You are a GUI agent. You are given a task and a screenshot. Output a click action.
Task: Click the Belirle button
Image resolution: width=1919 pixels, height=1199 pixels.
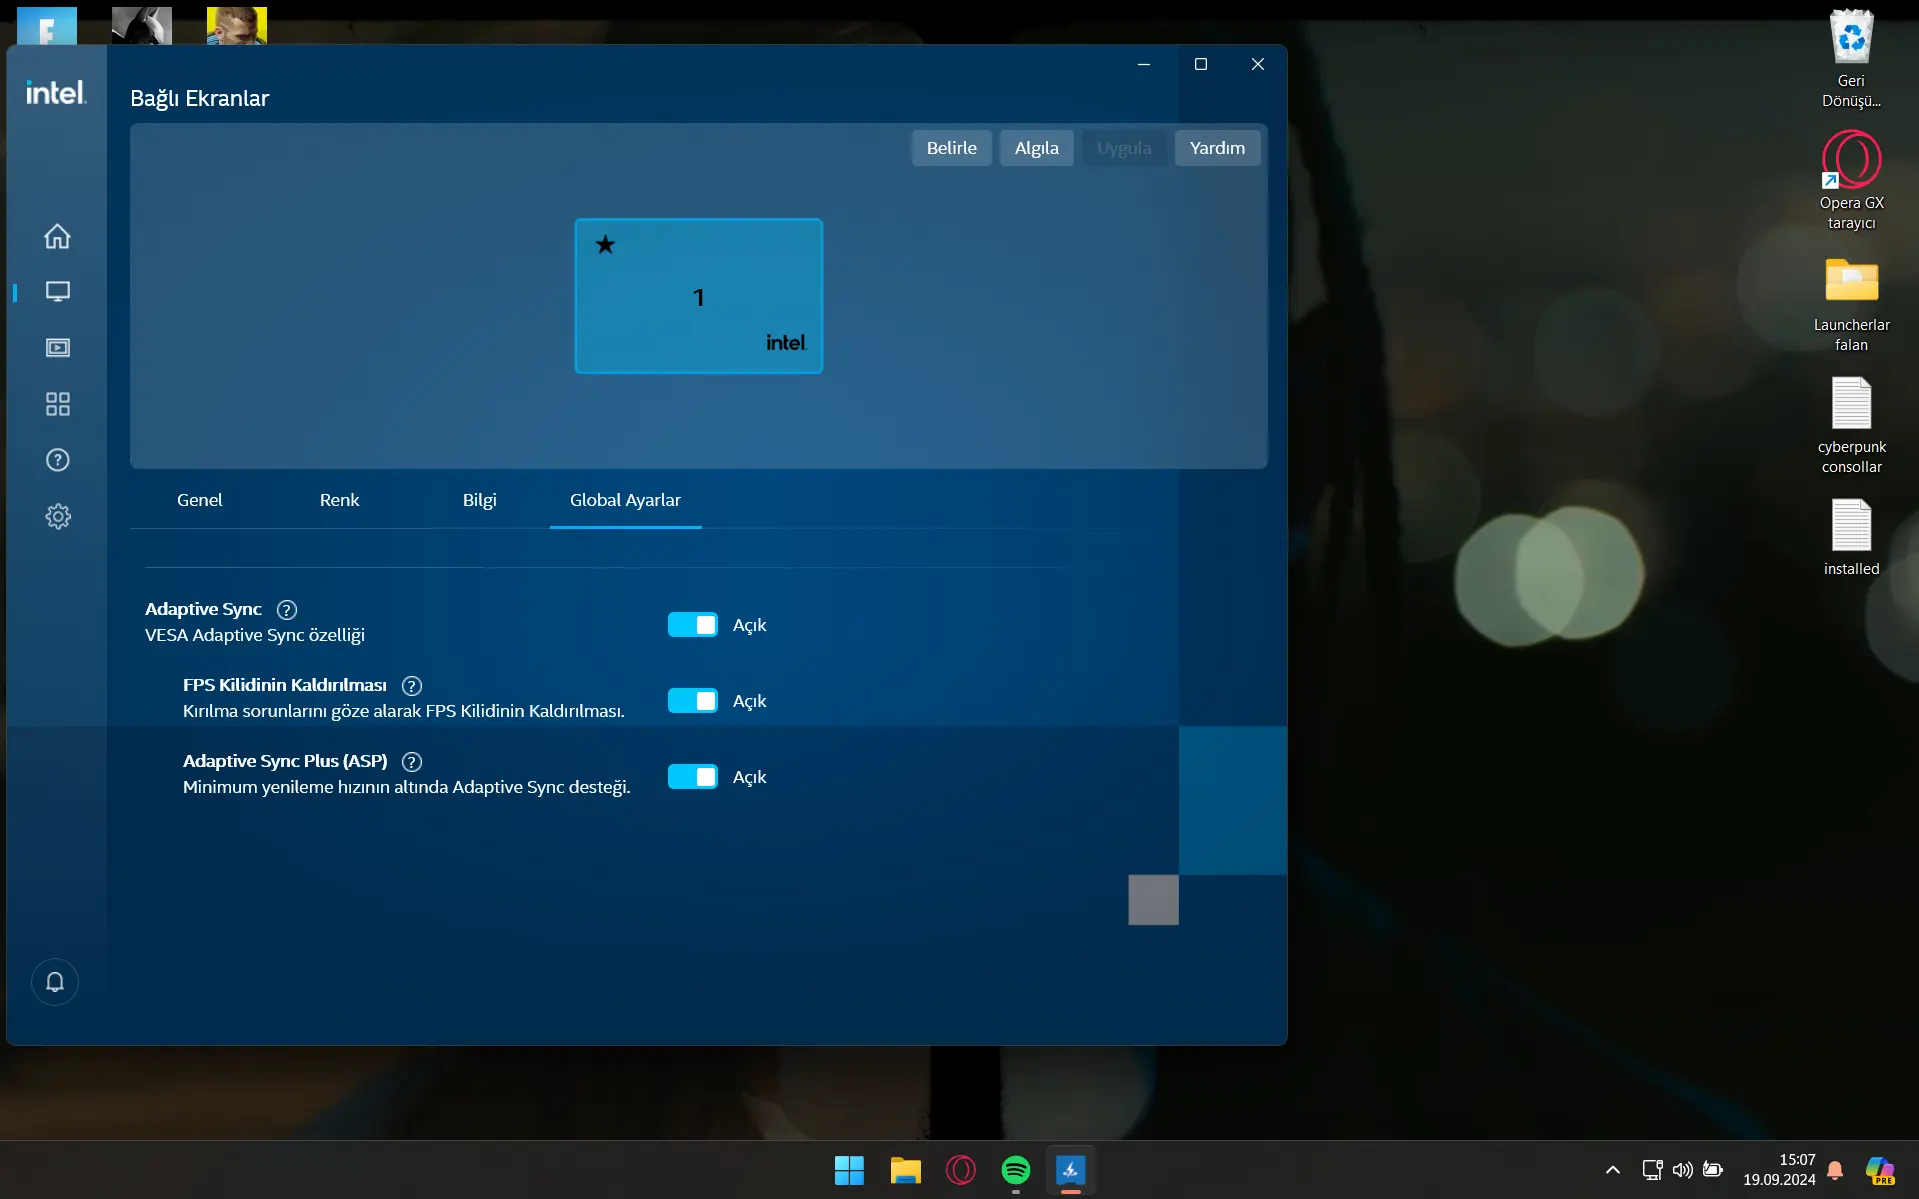coord(951,148)
